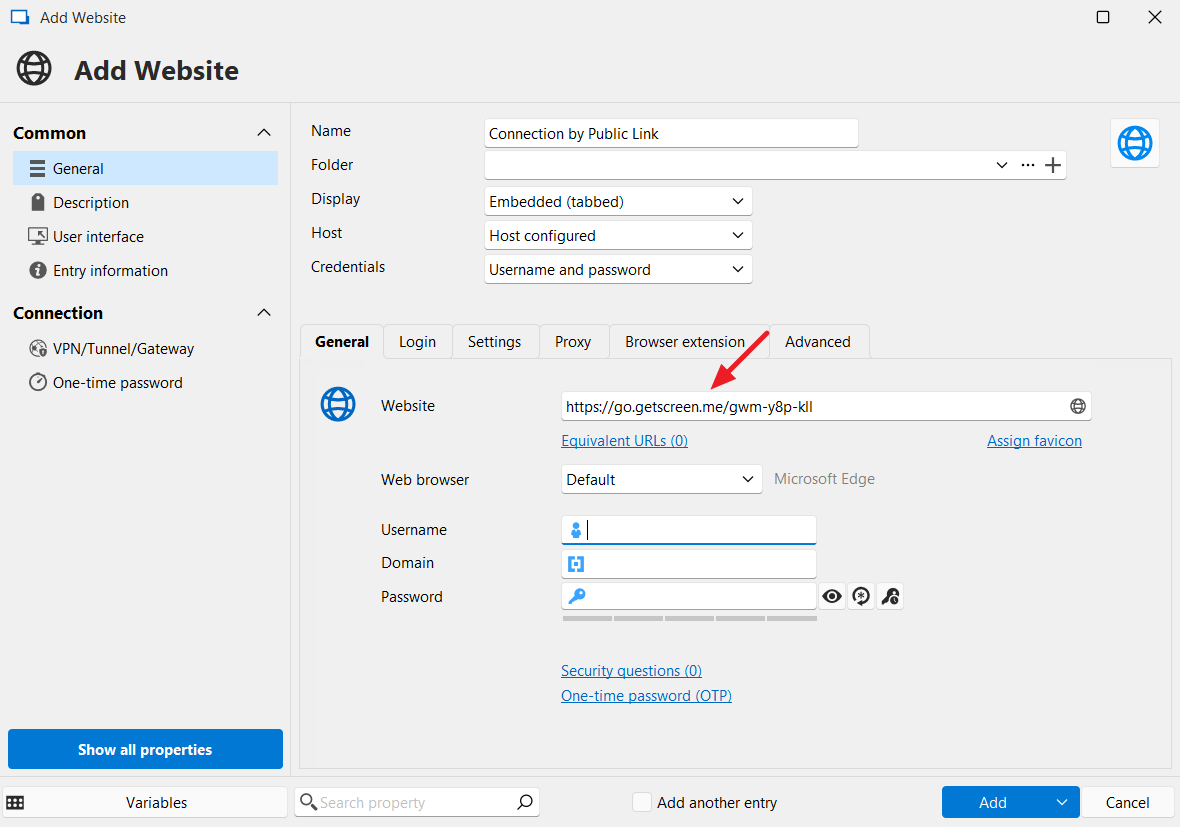Viewport: 1180px width, 827px height.
Task: Select User interface in the sidebar
Action: click(98, 237)
